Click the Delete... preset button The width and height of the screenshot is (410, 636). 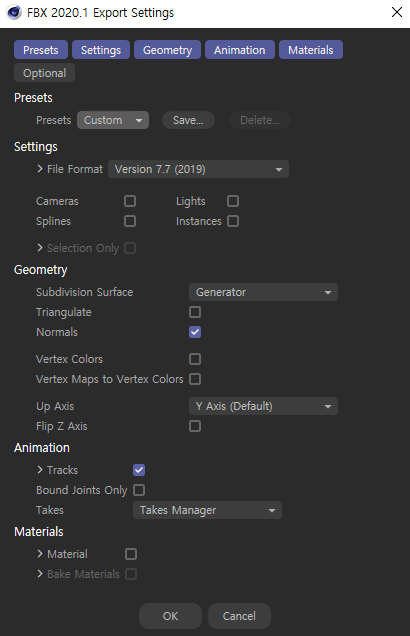tap(260, 120)
